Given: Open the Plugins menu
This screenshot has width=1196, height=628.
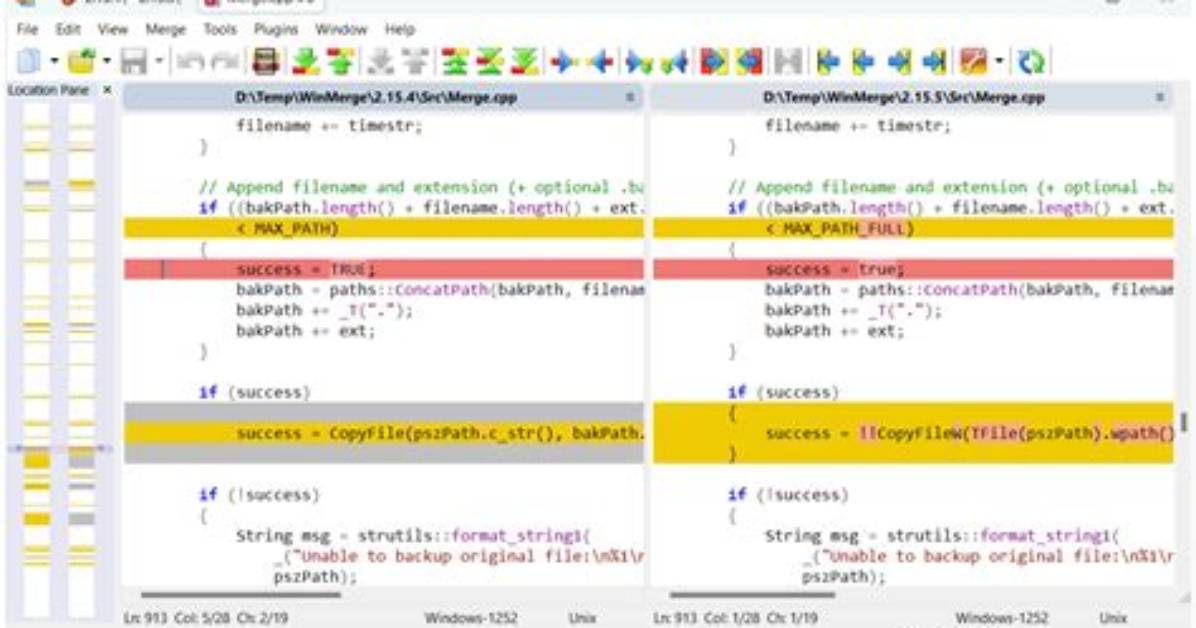Looking at the screenshot, I should pyautogui.click(x=275, y=29).
